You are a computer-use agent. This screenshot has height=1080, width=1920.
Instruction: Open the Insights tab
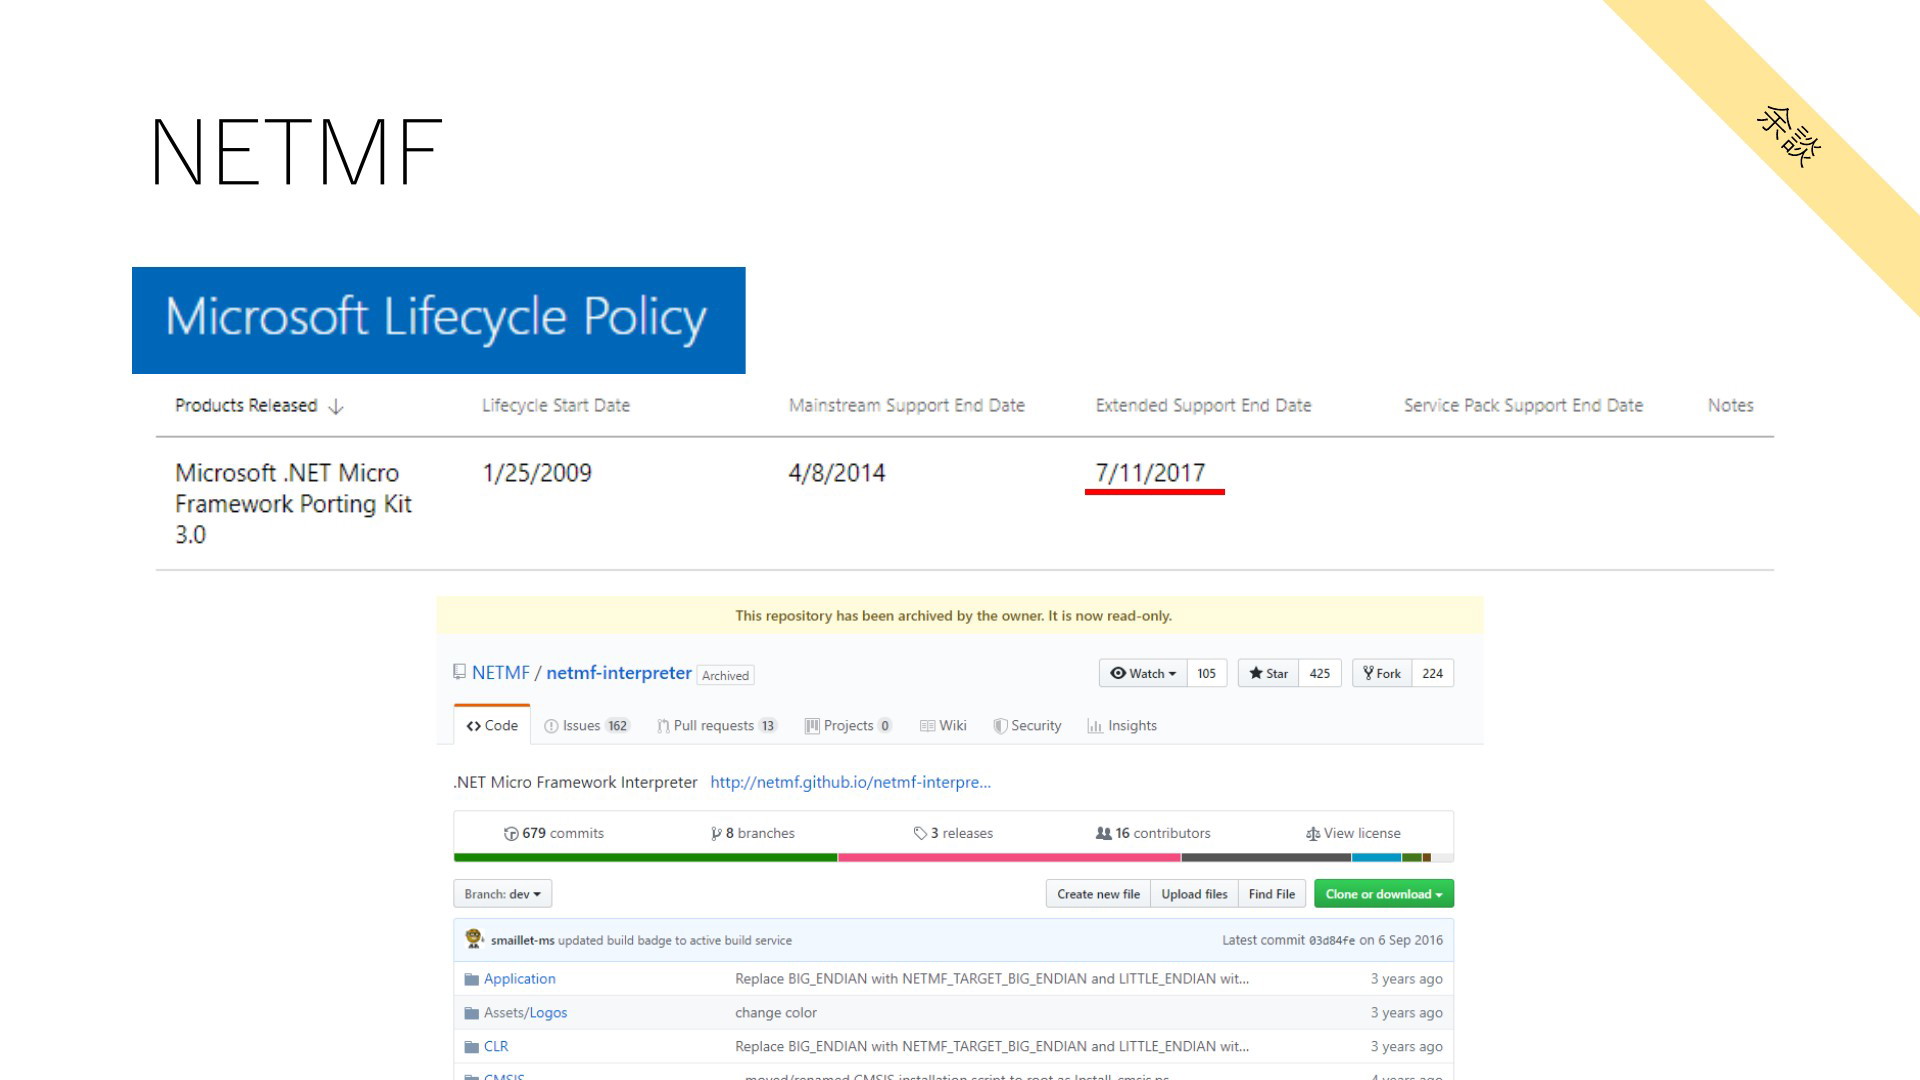tap(1122, 726)
